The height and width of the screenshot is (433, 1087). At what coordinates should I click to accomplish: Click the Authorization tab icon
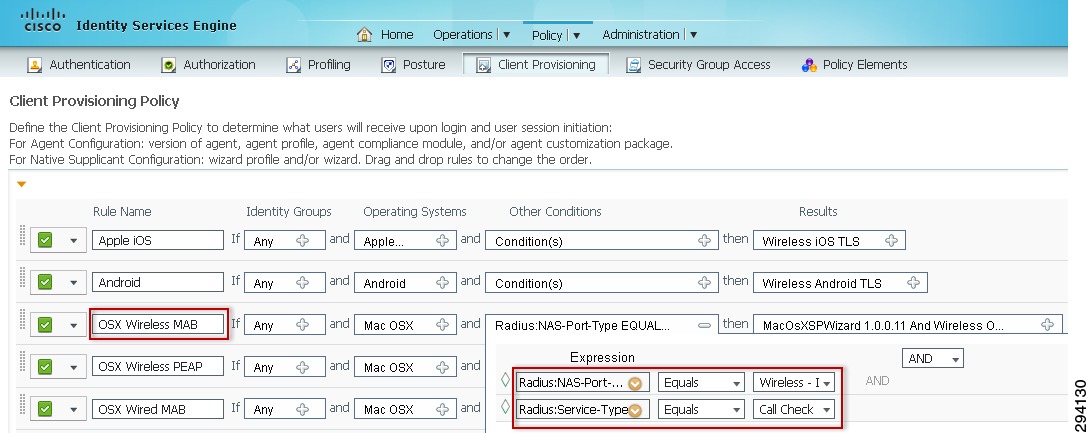pyautogui.click(x=168, y=65)
